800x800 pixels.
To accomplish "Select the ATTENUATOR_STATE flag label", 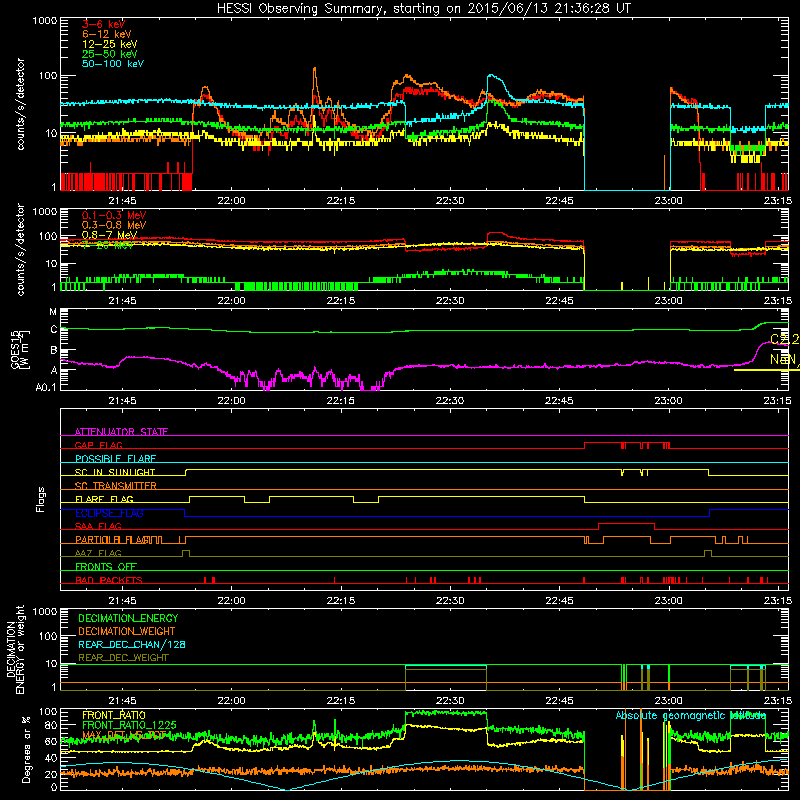I will pos(121,432).
